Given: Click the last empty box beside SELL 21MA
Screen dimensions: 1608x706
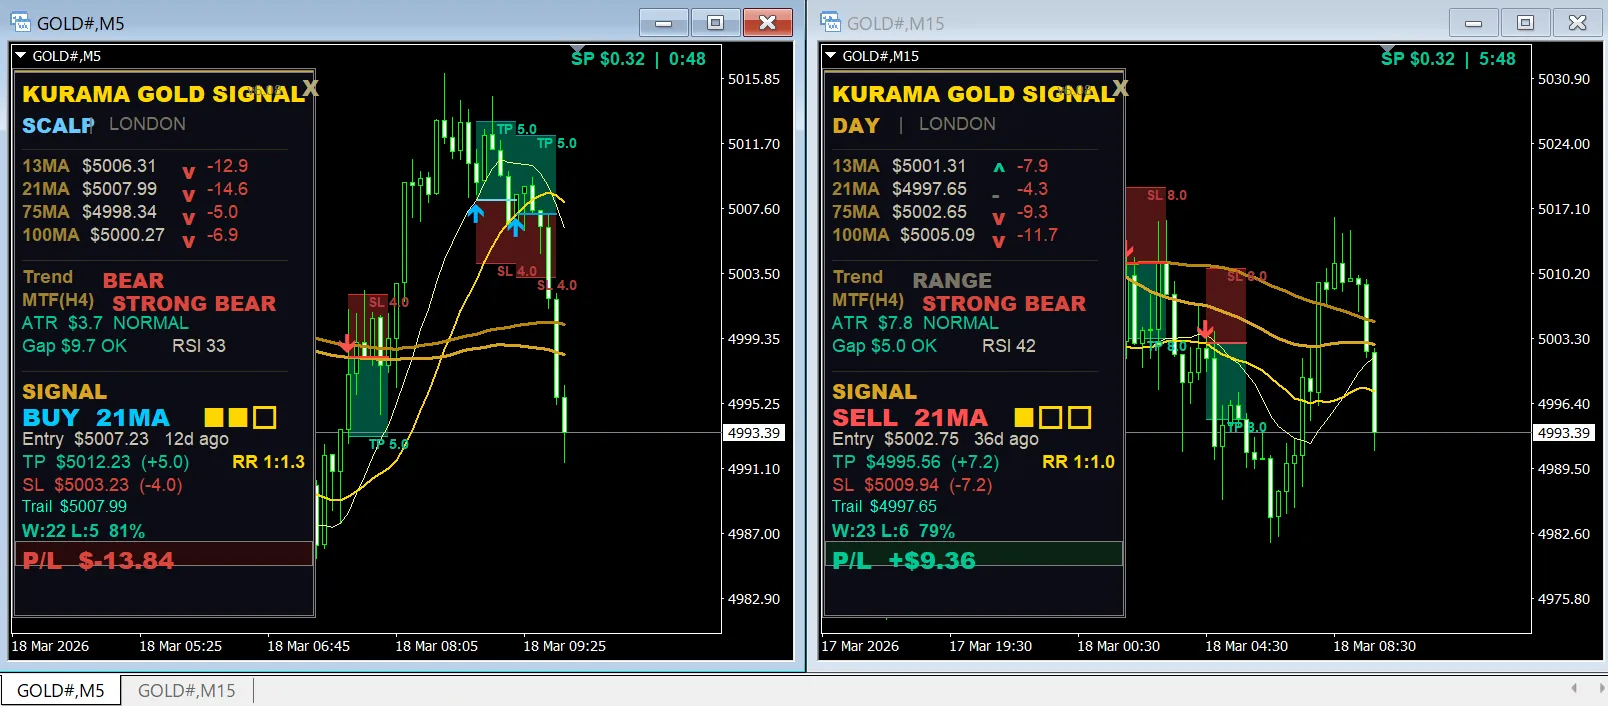Looking at the screenshot, I should [1080, 417].
